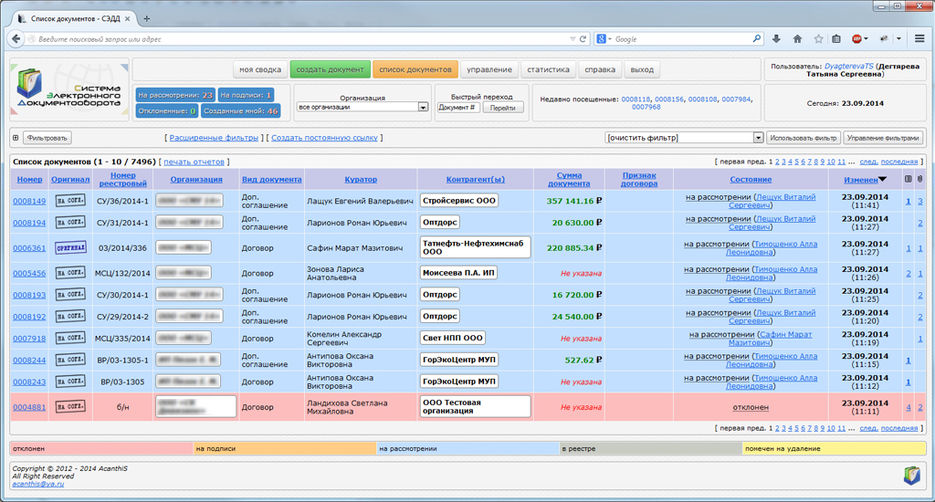Click the 'Изменен' sort direction arrow
Viewport: 935px width, 502px height.
[883, 179]
